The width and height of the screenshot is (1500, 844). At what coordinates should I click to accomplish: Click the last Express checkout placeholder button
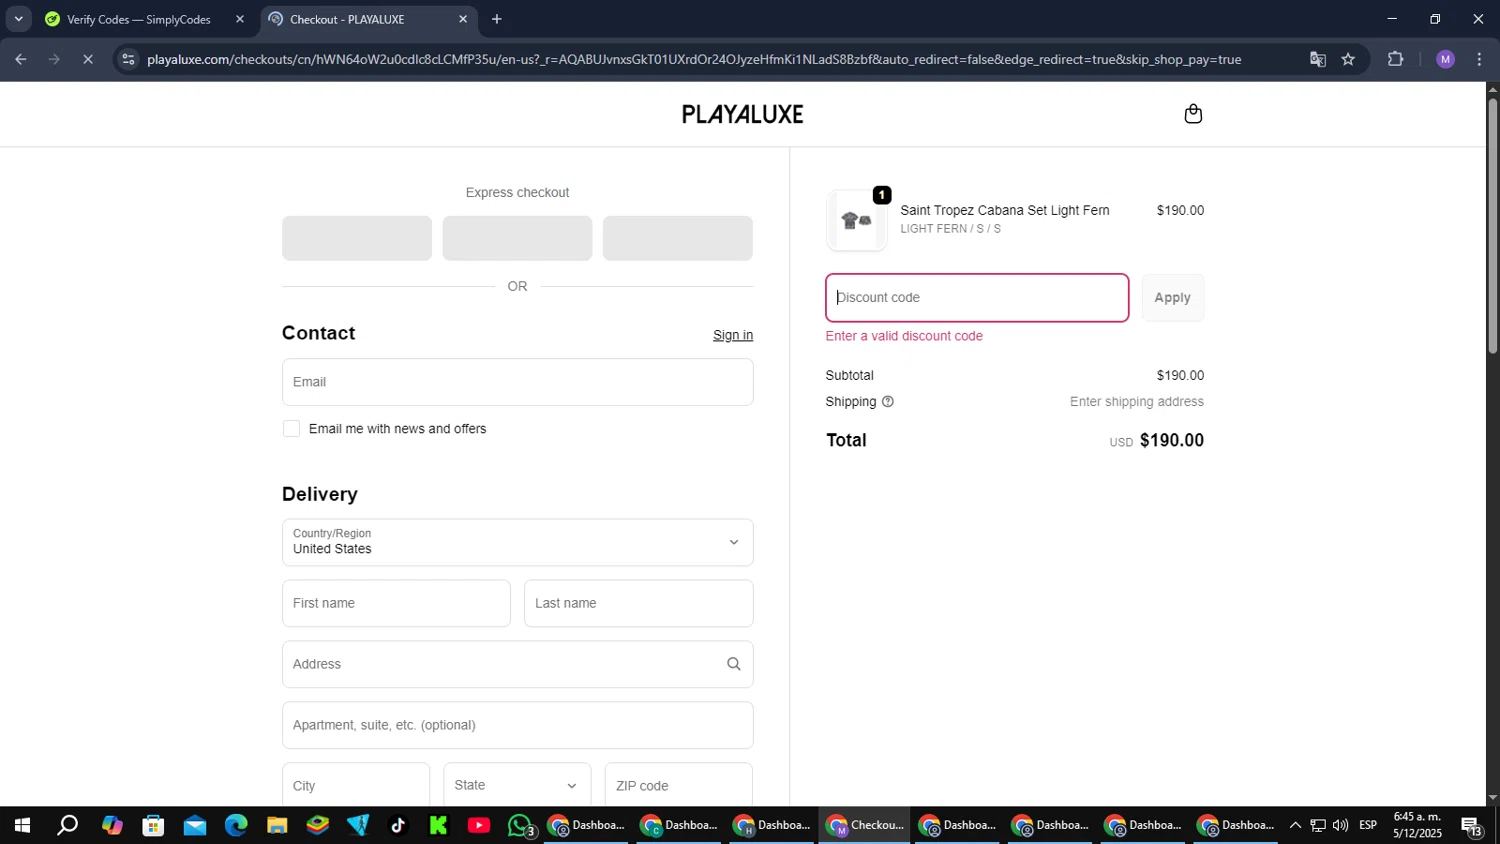point(678,238)
